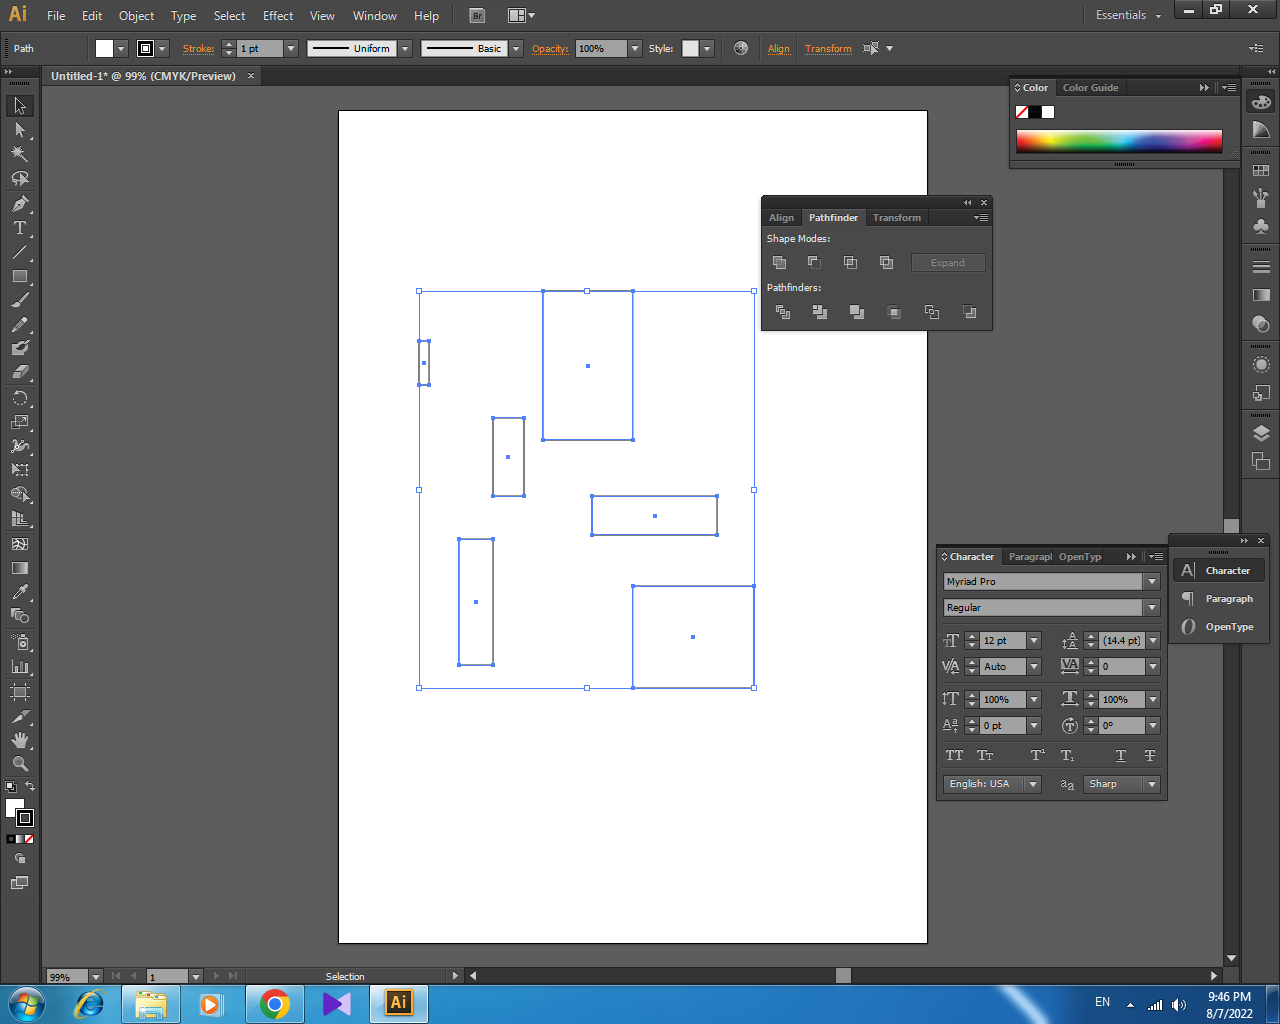Select the Scale tool
The image size is (1280, 1024).
[20, 422]
